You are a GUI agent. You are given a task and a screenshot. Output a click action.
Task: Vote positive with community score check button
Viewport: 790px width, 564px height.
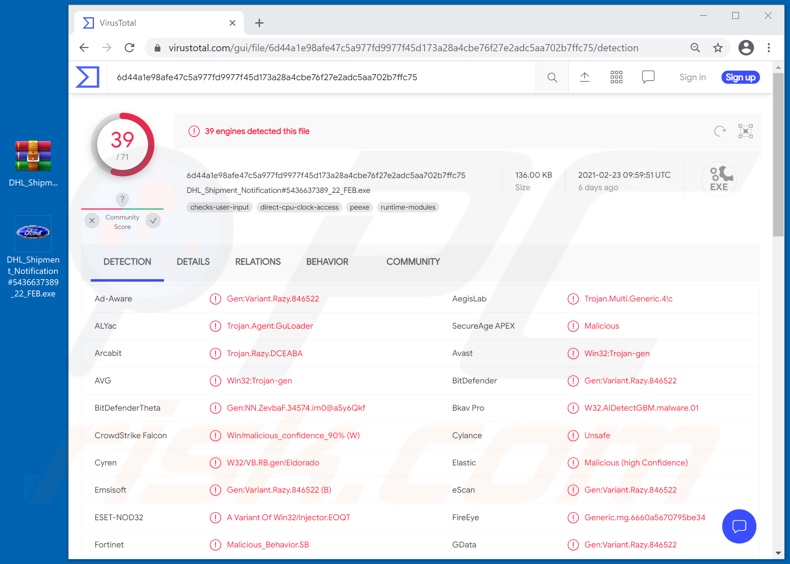(153, 220)
